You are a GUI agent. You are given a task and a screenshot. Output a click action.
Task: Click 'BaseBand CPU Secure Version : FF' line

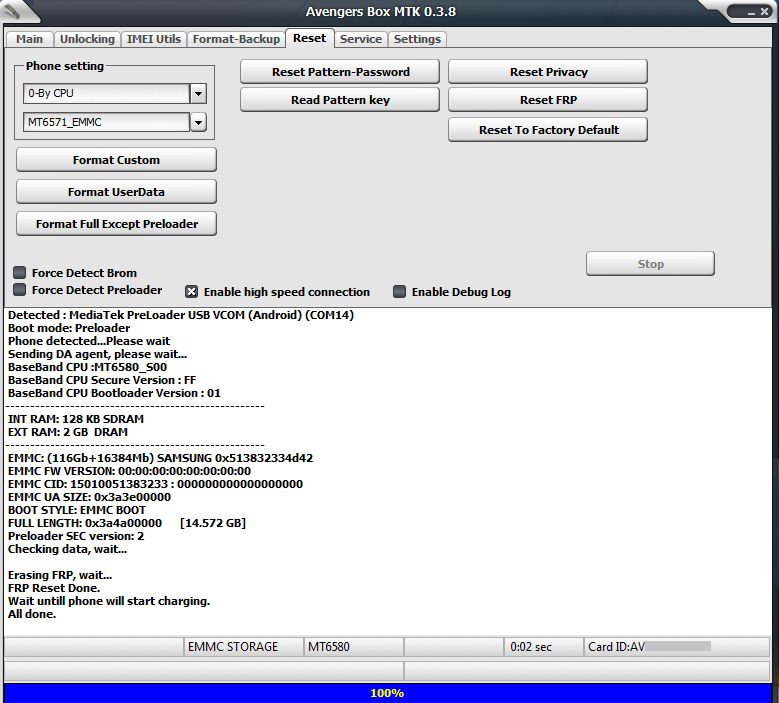[102, 380]
